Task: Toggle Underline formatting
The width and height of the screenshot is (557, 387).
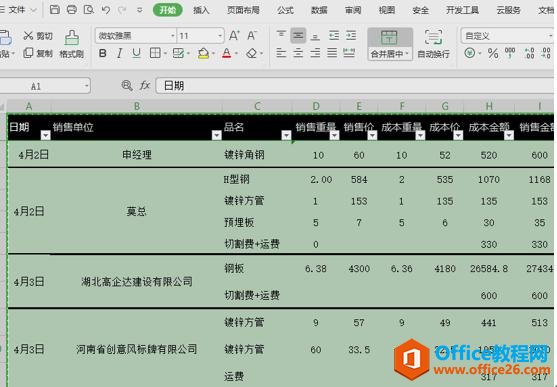Action: point(136,53)
